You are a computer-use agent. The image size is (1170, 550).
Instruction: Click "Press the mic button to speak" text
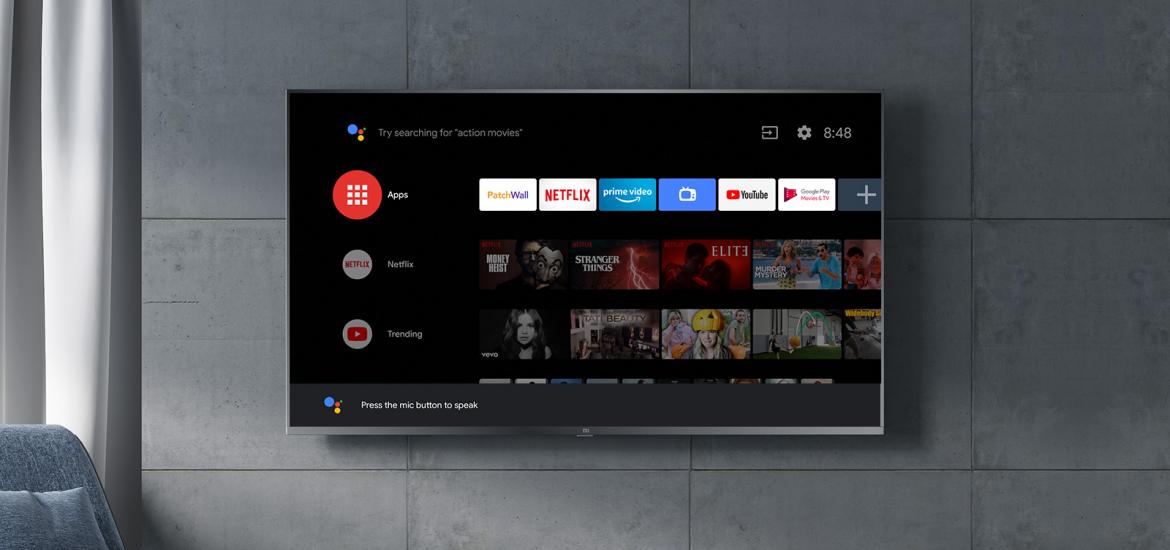tap(419, 405)
